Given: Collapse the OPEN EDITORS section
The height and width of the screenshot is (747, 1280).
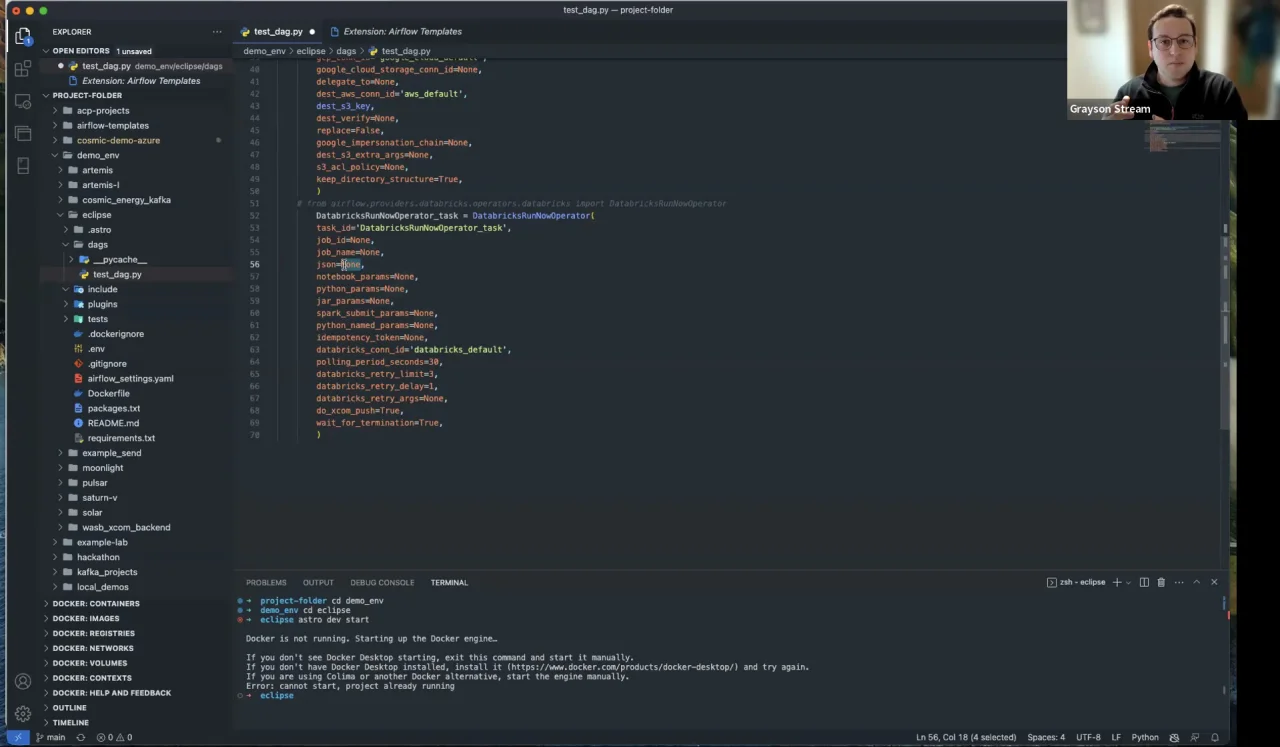Looking at the screenshot, I should pos(82,51).
